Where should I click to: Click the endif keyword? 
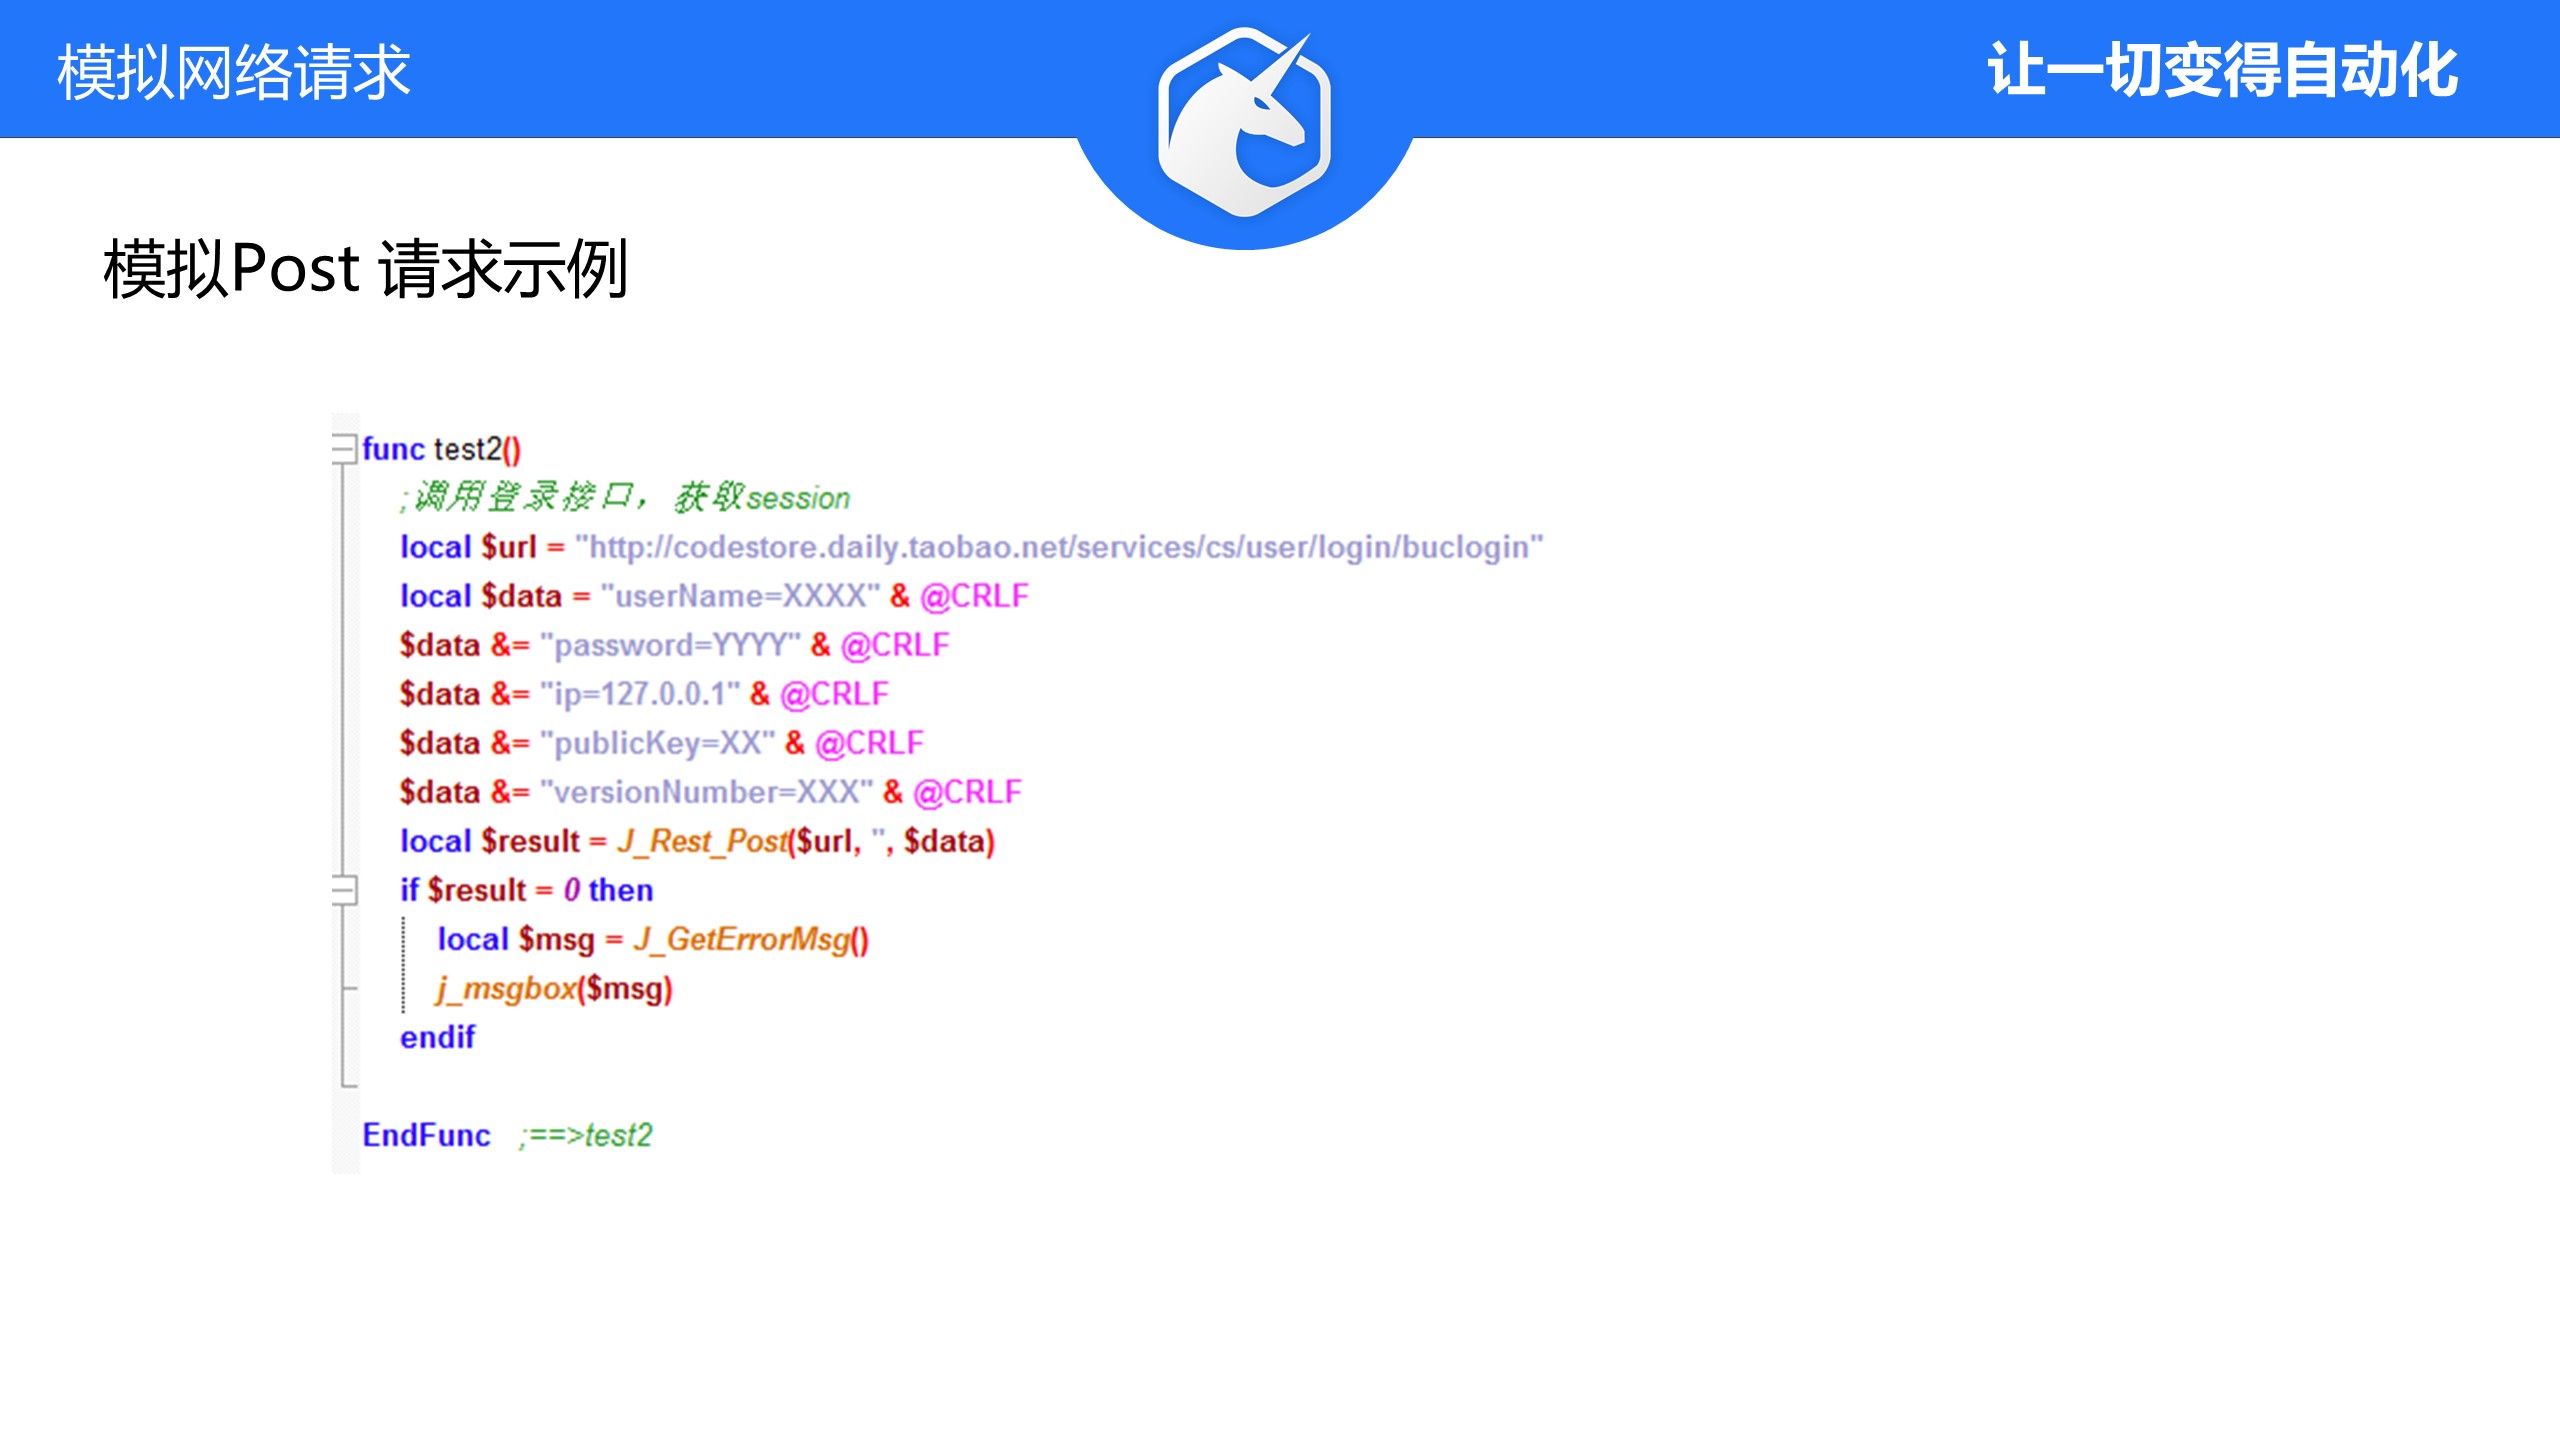pyautogui.click(x=437, y=1037)
